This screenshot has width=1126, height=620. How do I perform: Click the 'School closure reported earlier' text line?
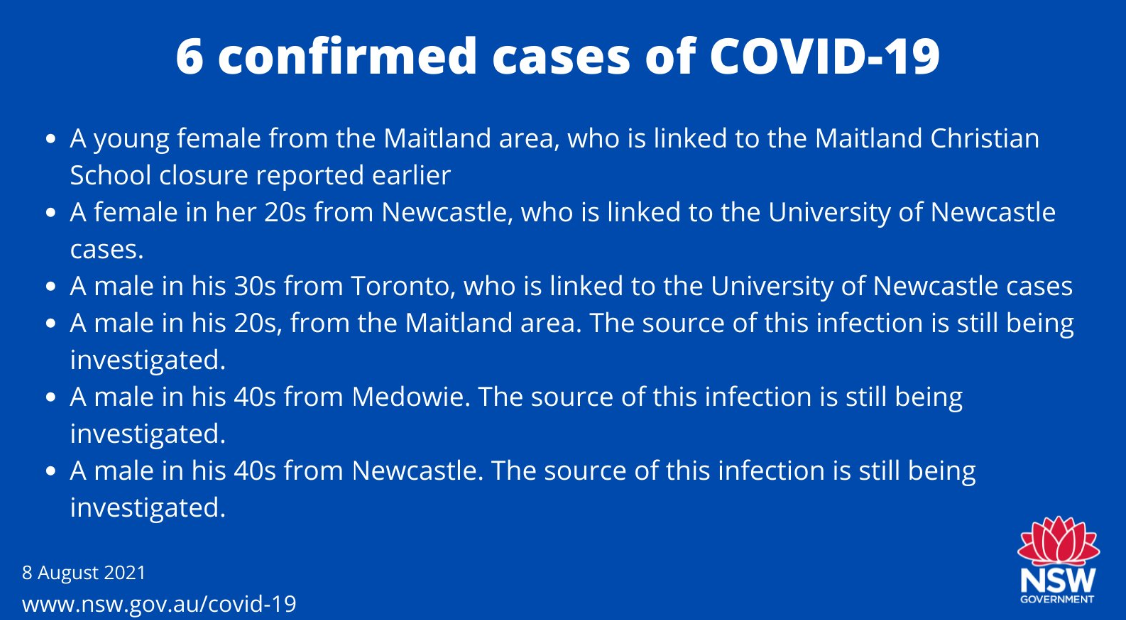261,175
